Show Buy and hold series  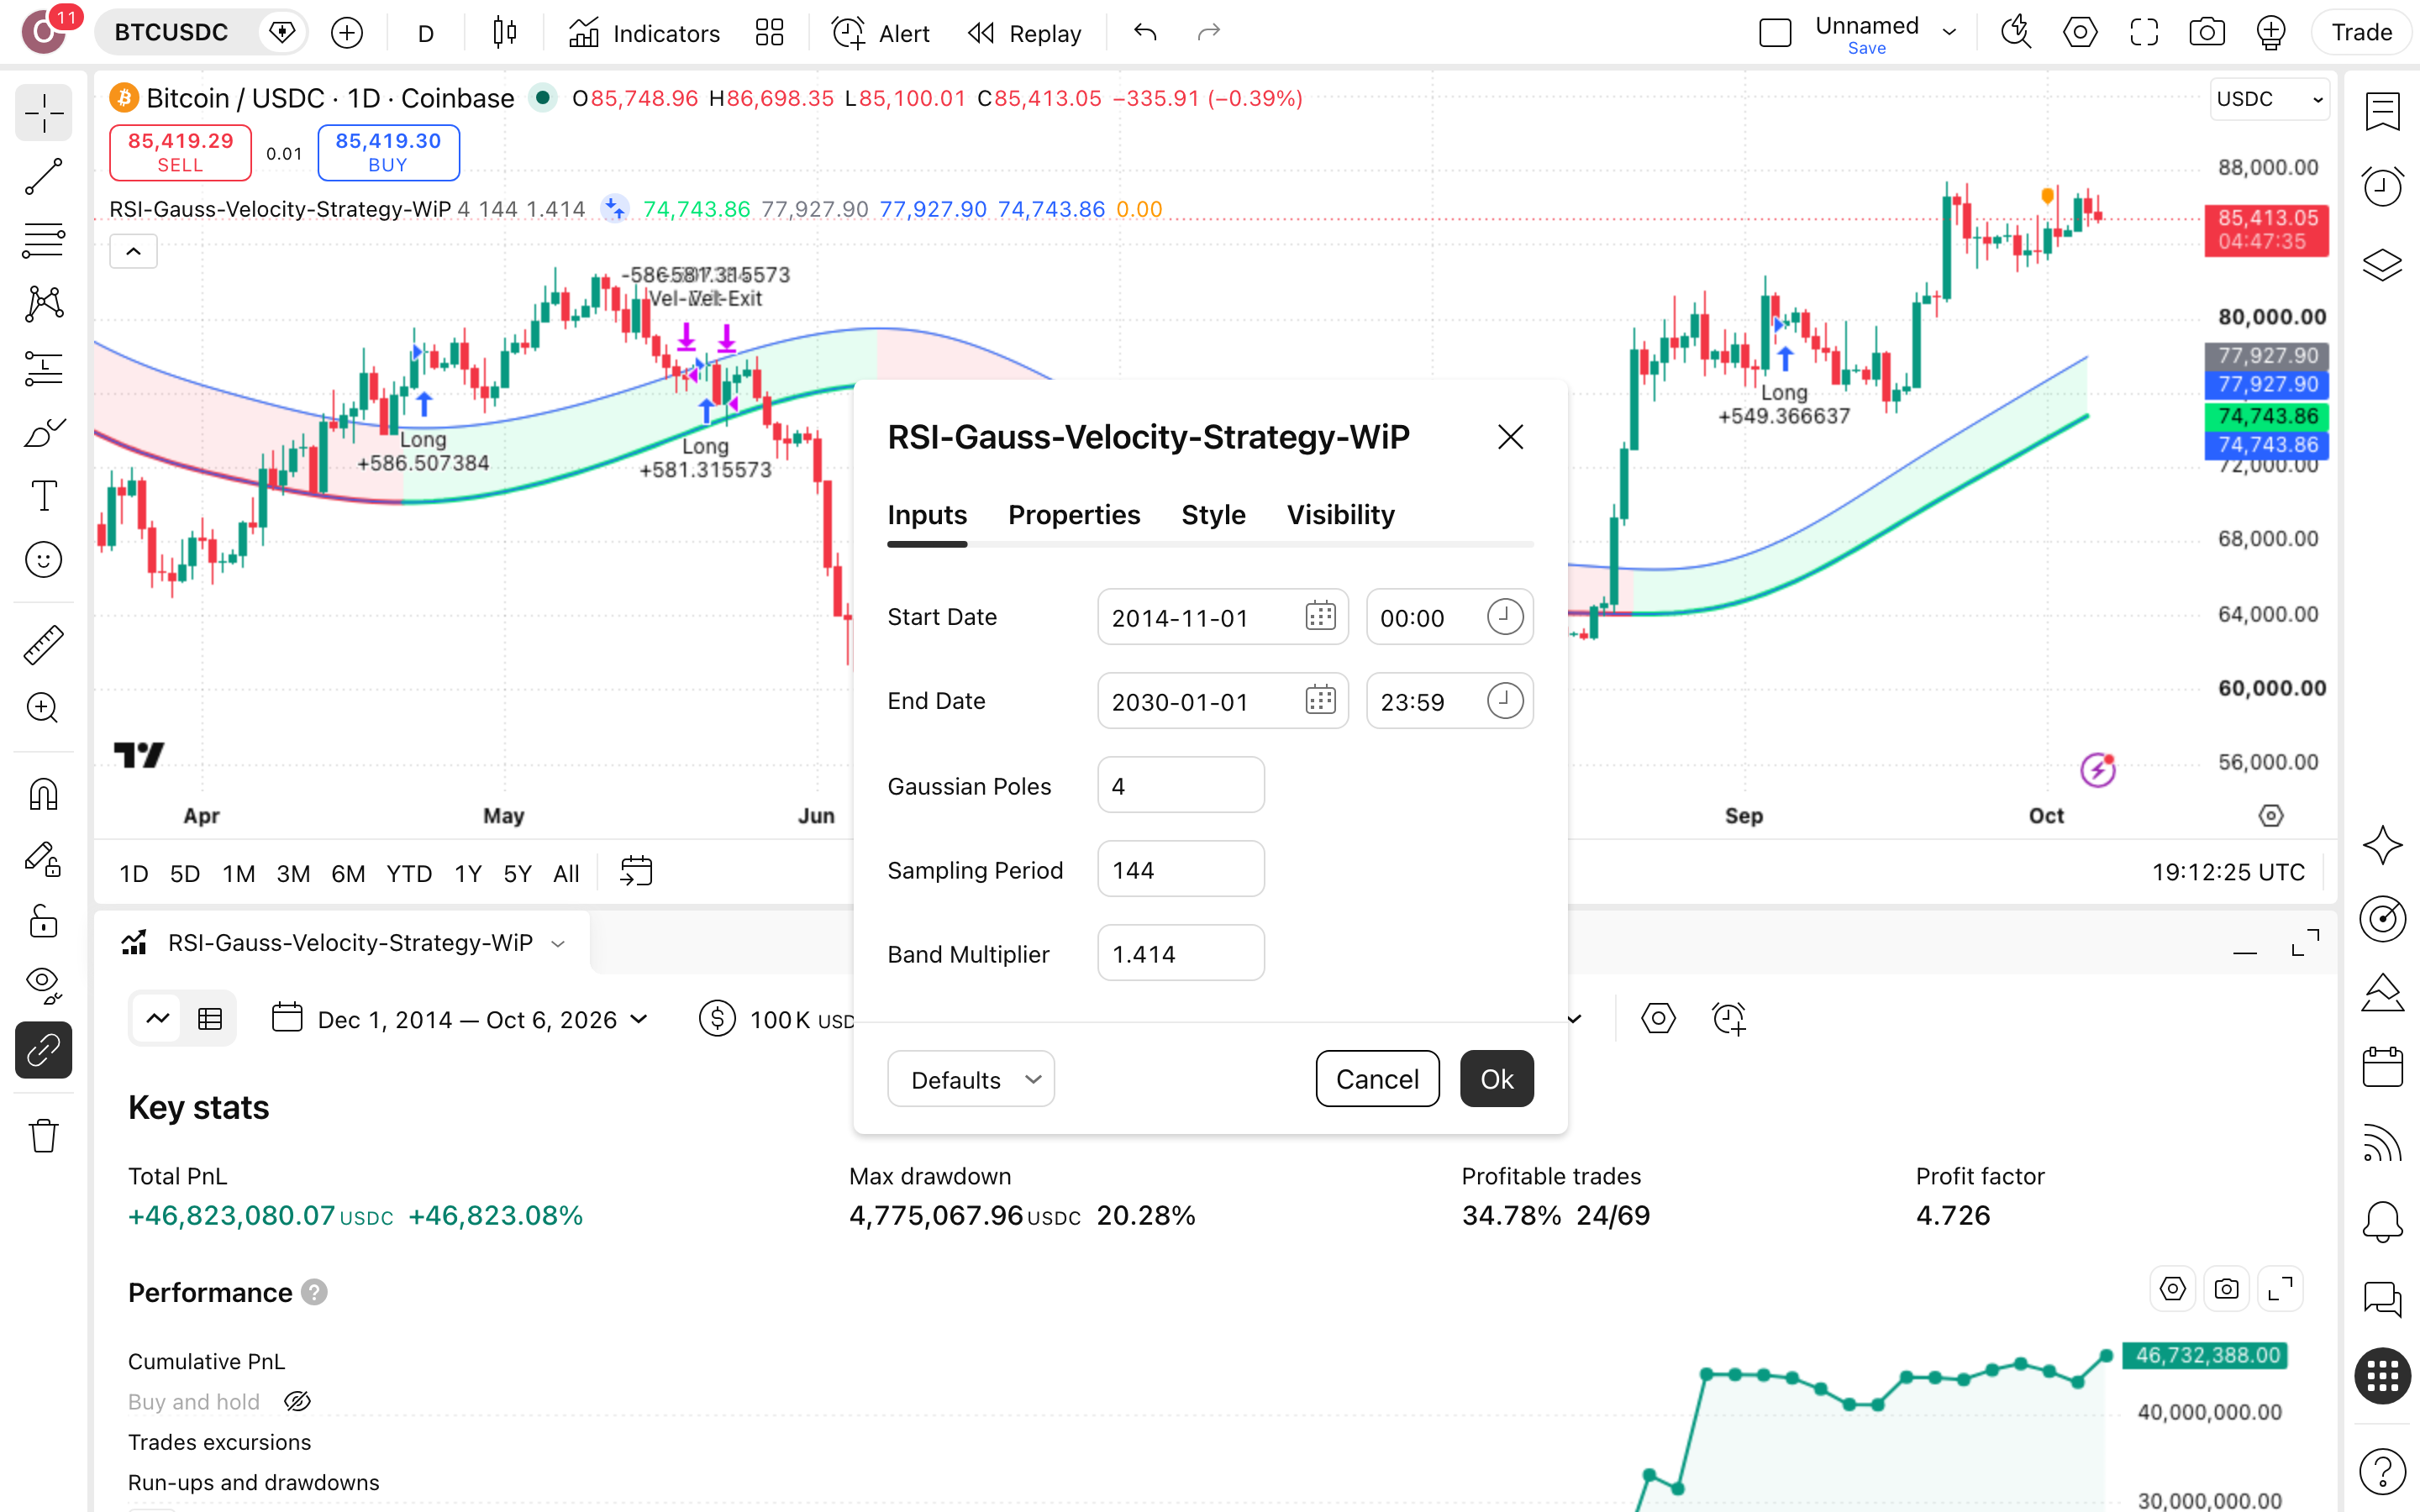coord(297,1401)
